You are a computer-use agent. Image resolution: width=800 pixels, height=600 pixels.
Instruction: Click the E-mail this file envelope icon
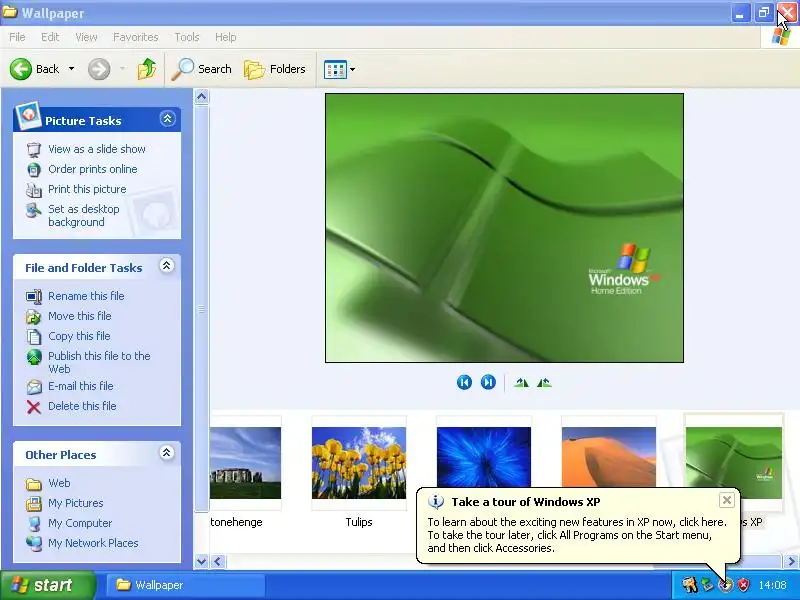pos(34,387)
